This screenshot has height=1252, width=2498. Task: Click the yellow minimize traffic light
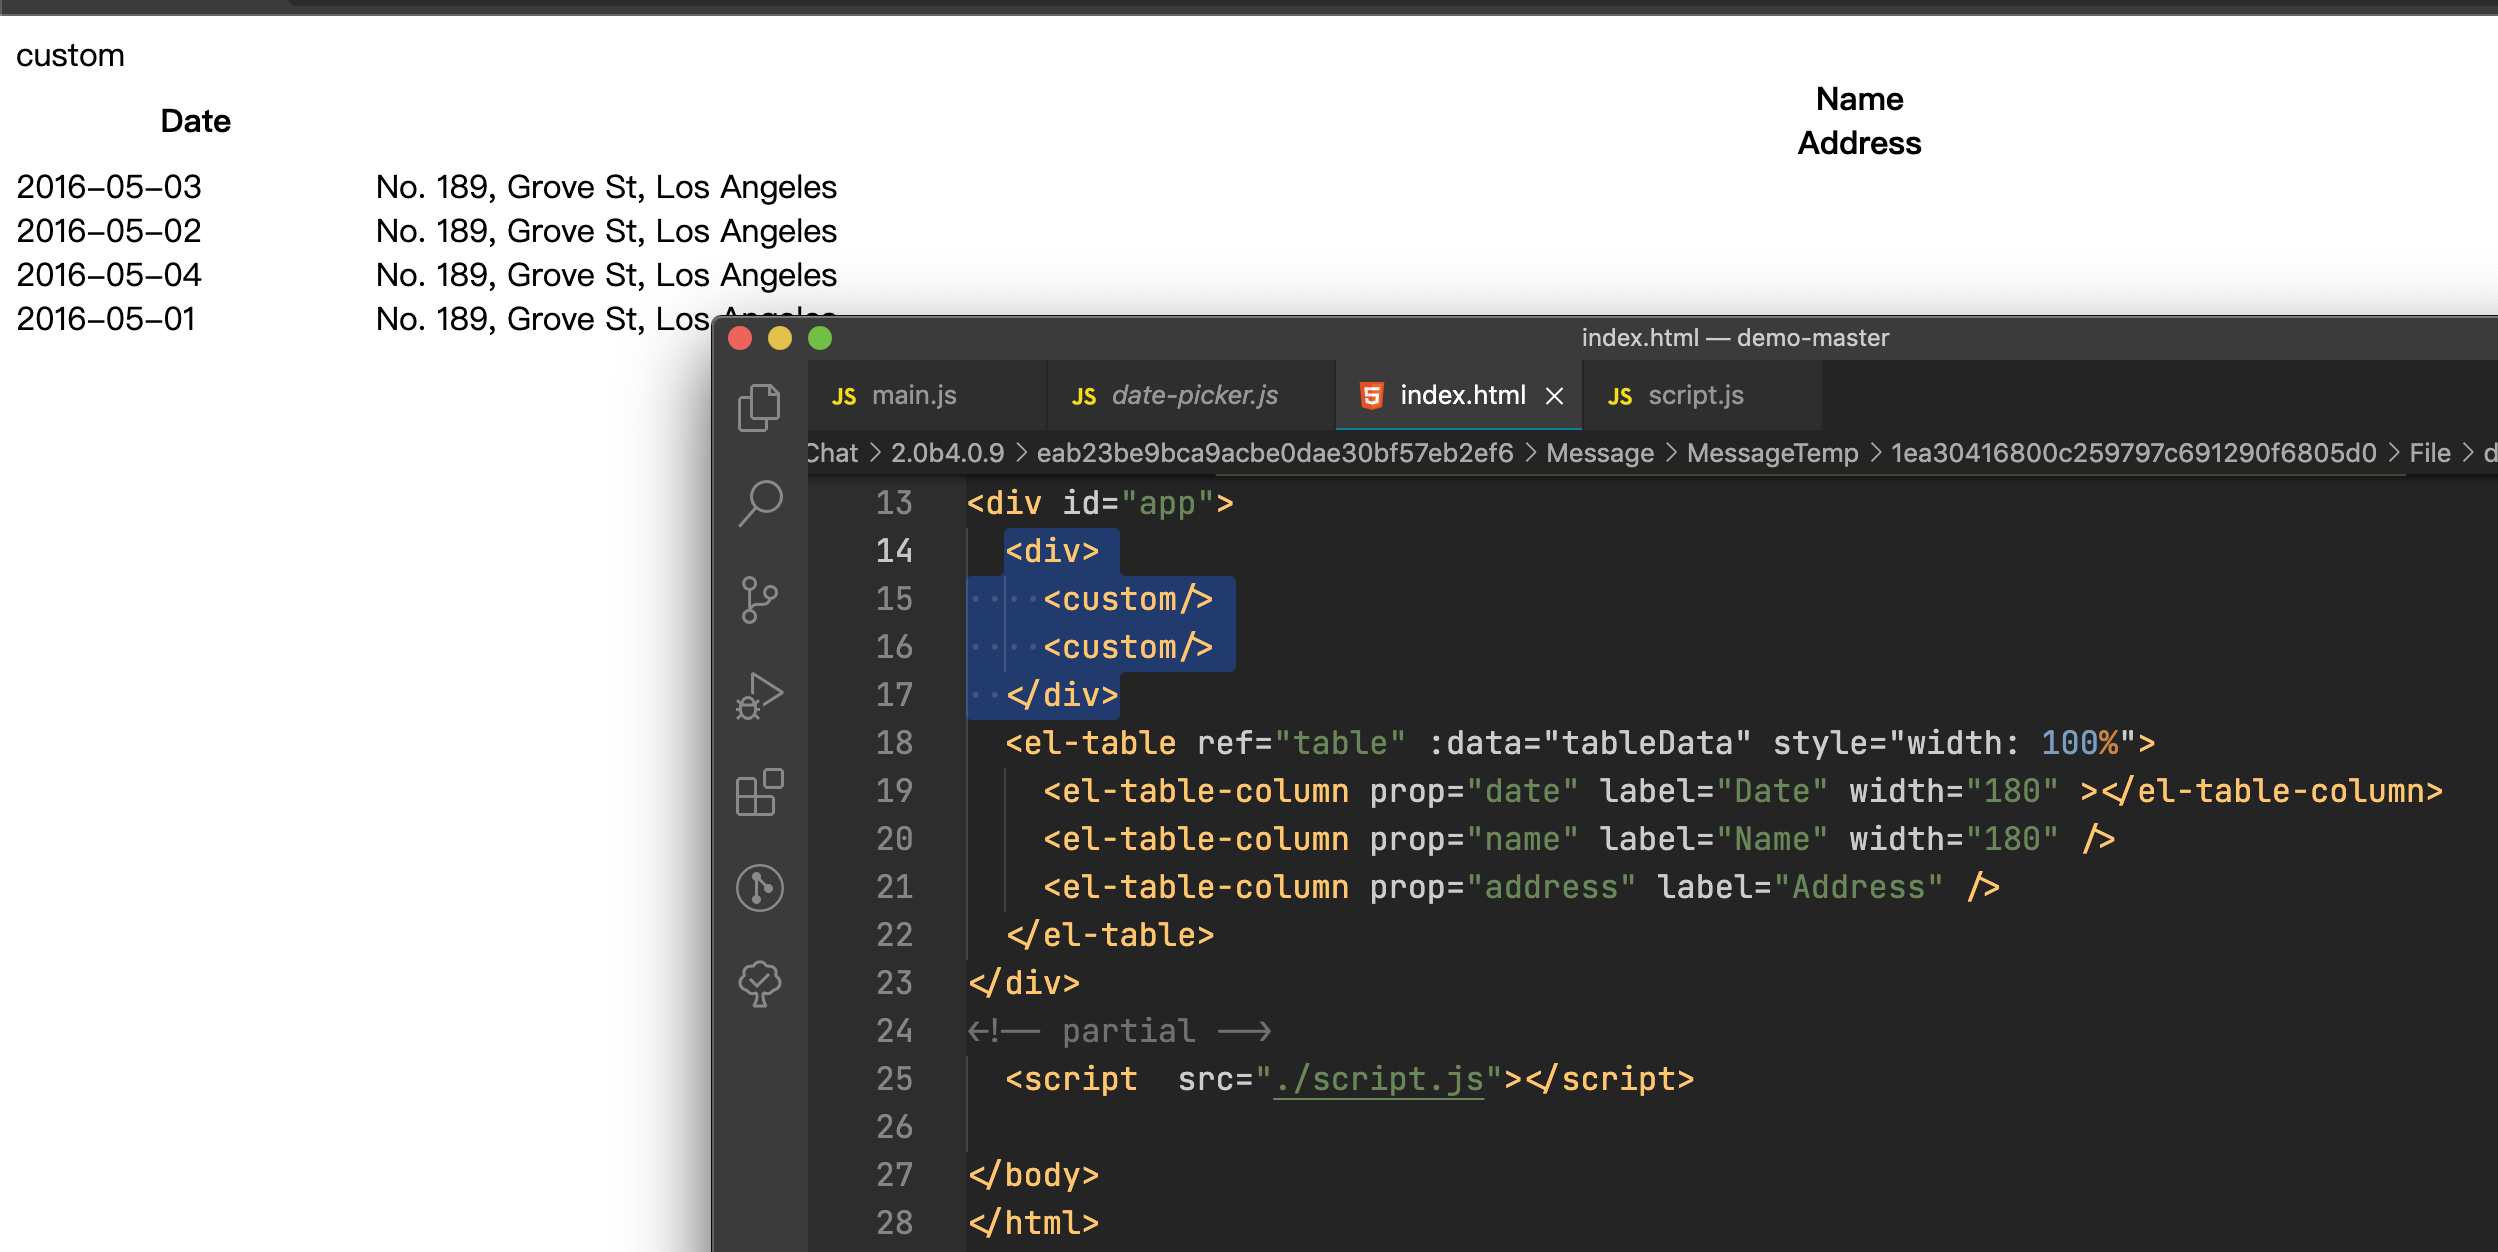(x=780, y=338)
